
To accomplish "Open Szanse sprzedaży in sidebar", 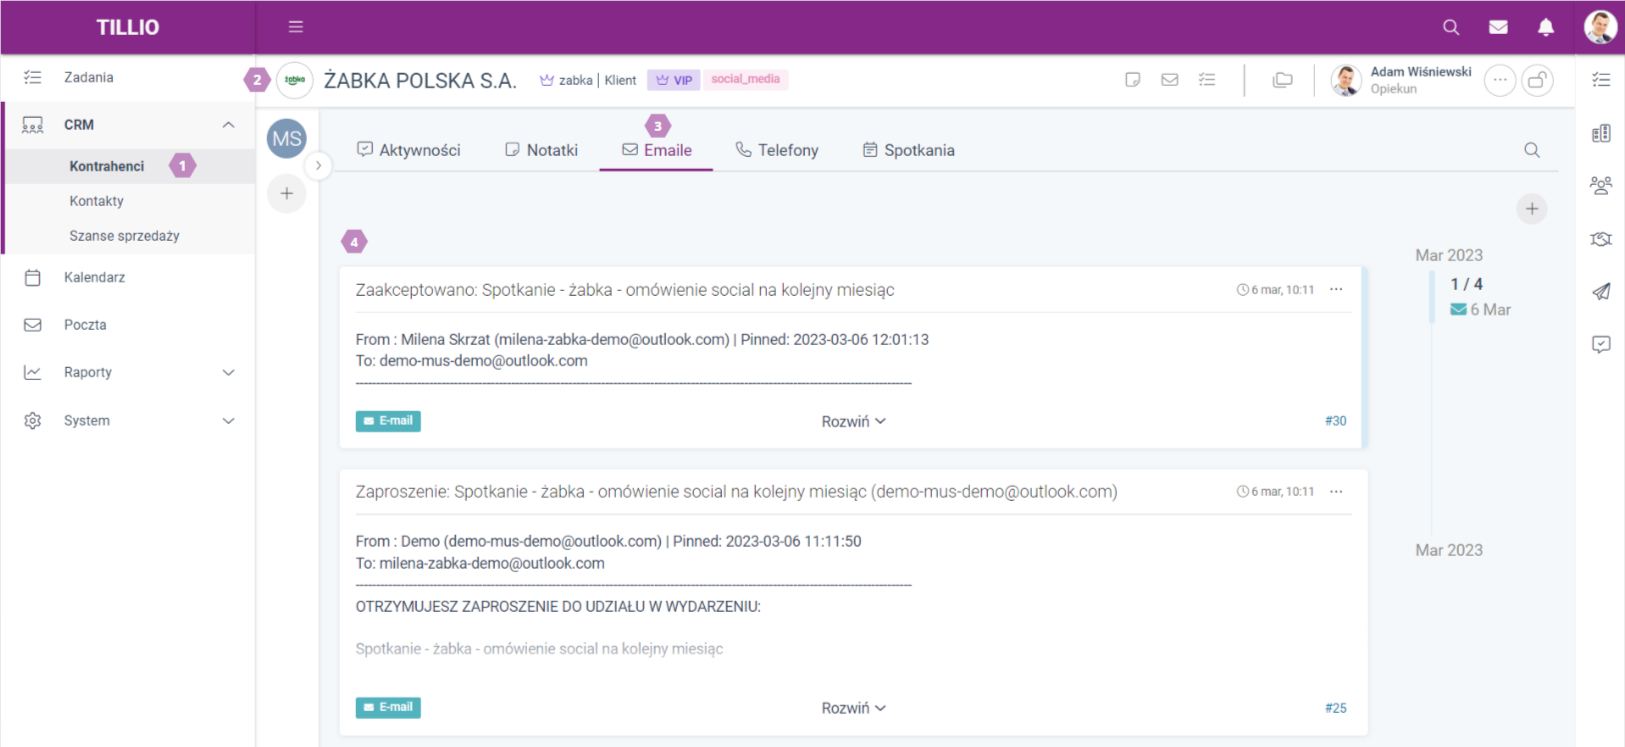I will click(124, 236).
